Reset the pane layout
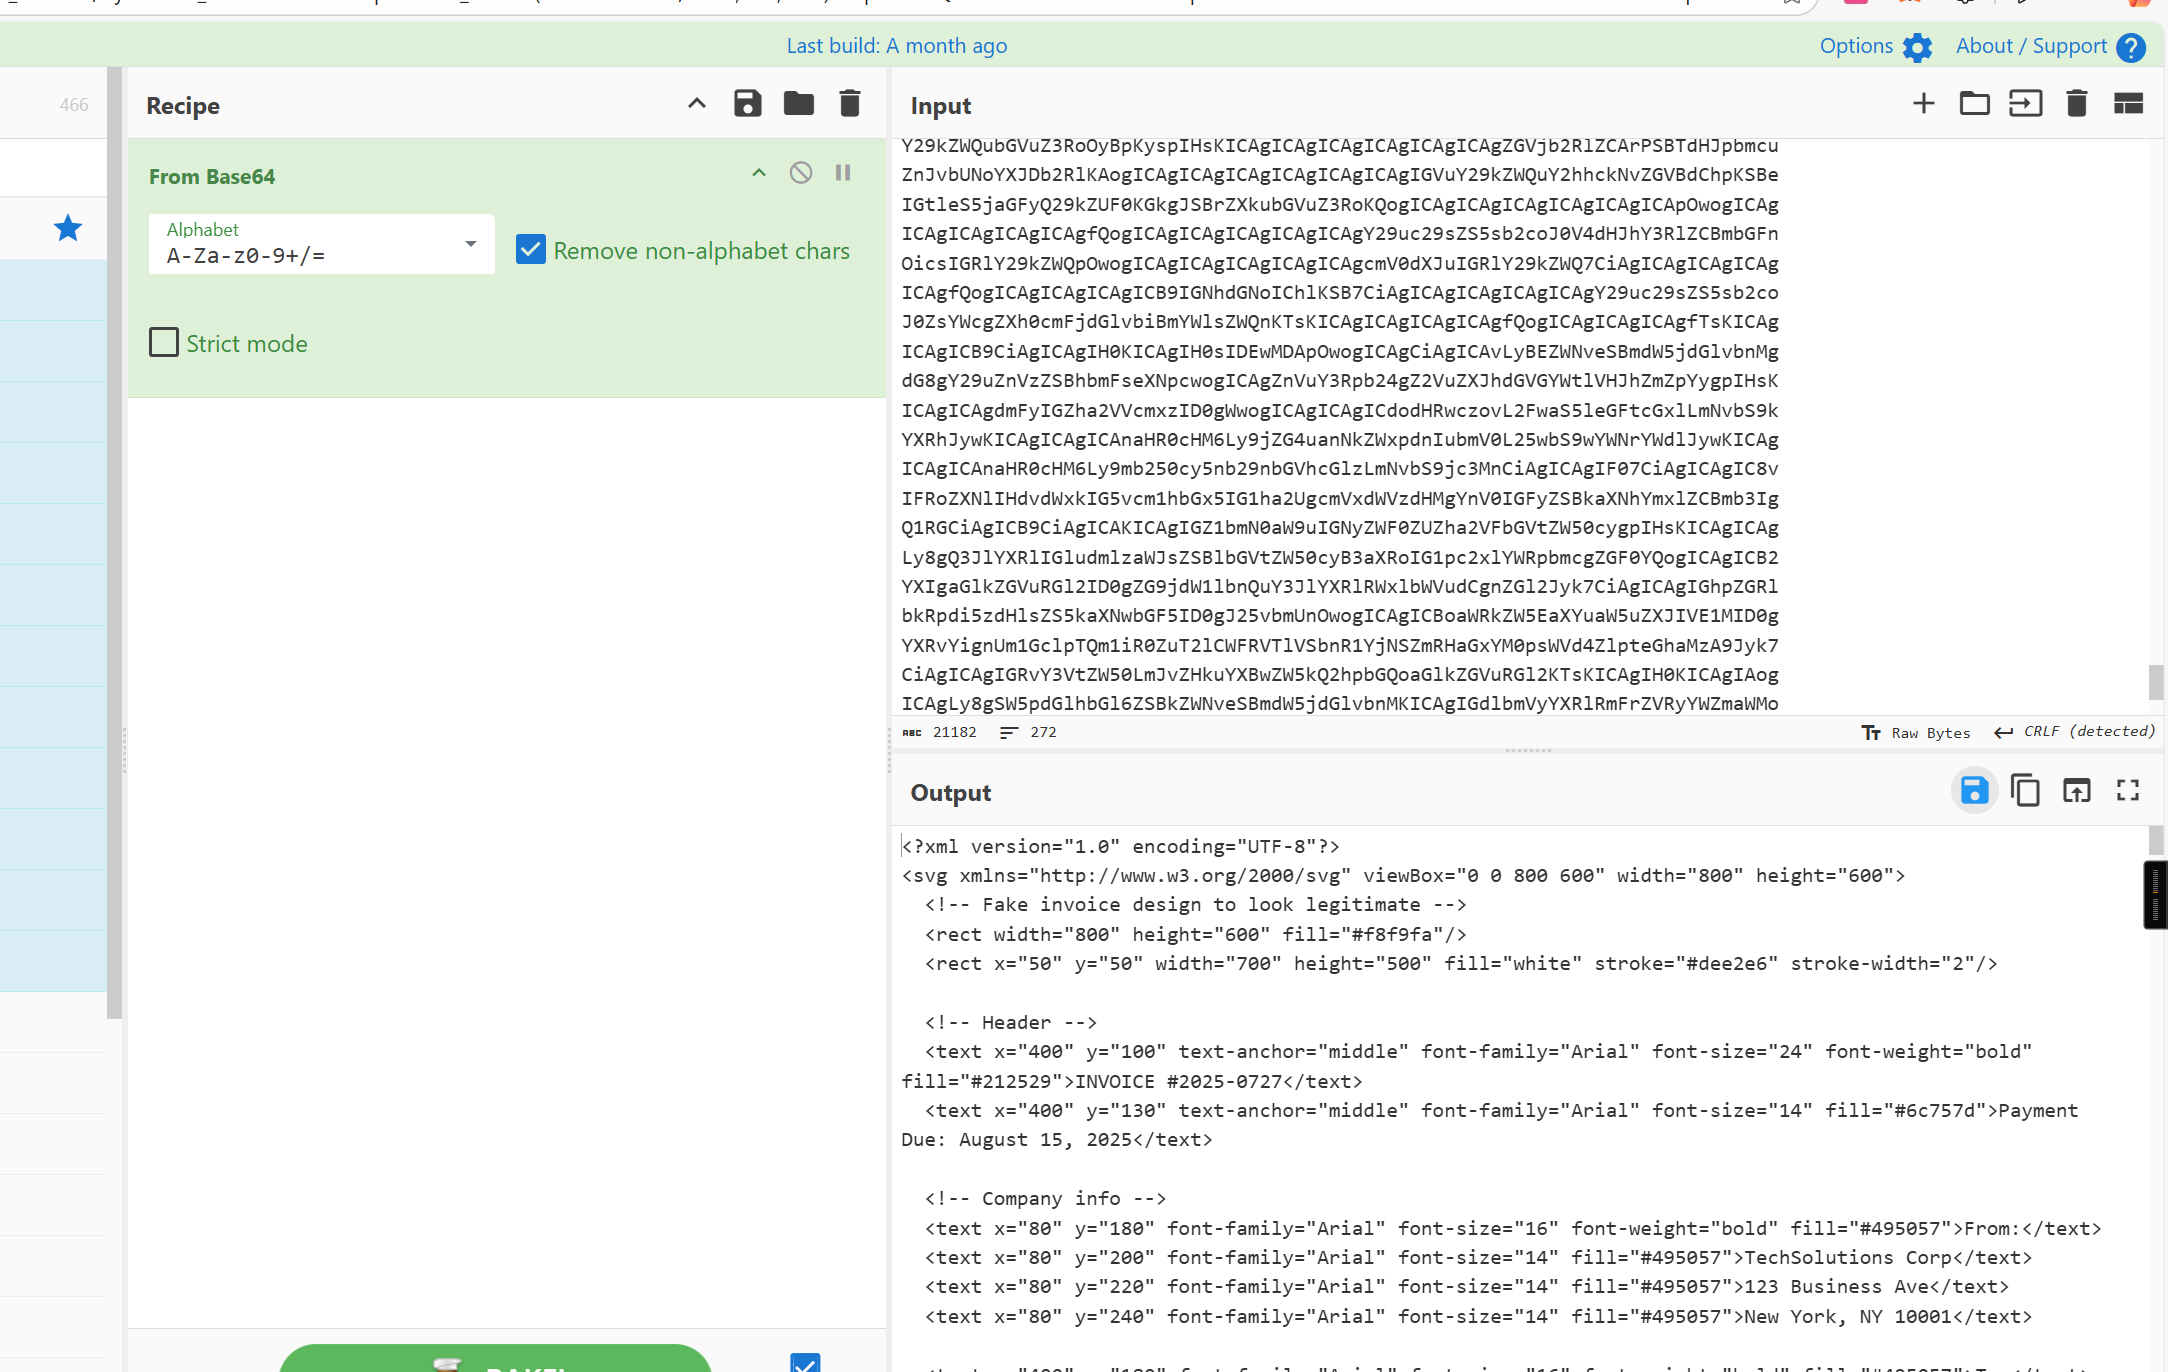This screenshot has width=2168, height=1372. [2127, 104]
